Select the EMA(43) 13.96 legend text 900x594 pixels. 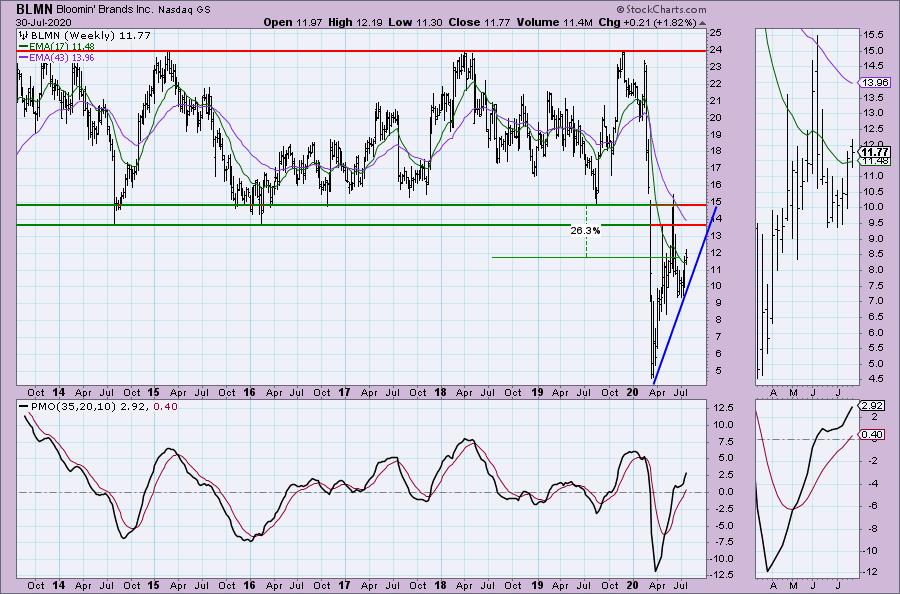point(62,57)
